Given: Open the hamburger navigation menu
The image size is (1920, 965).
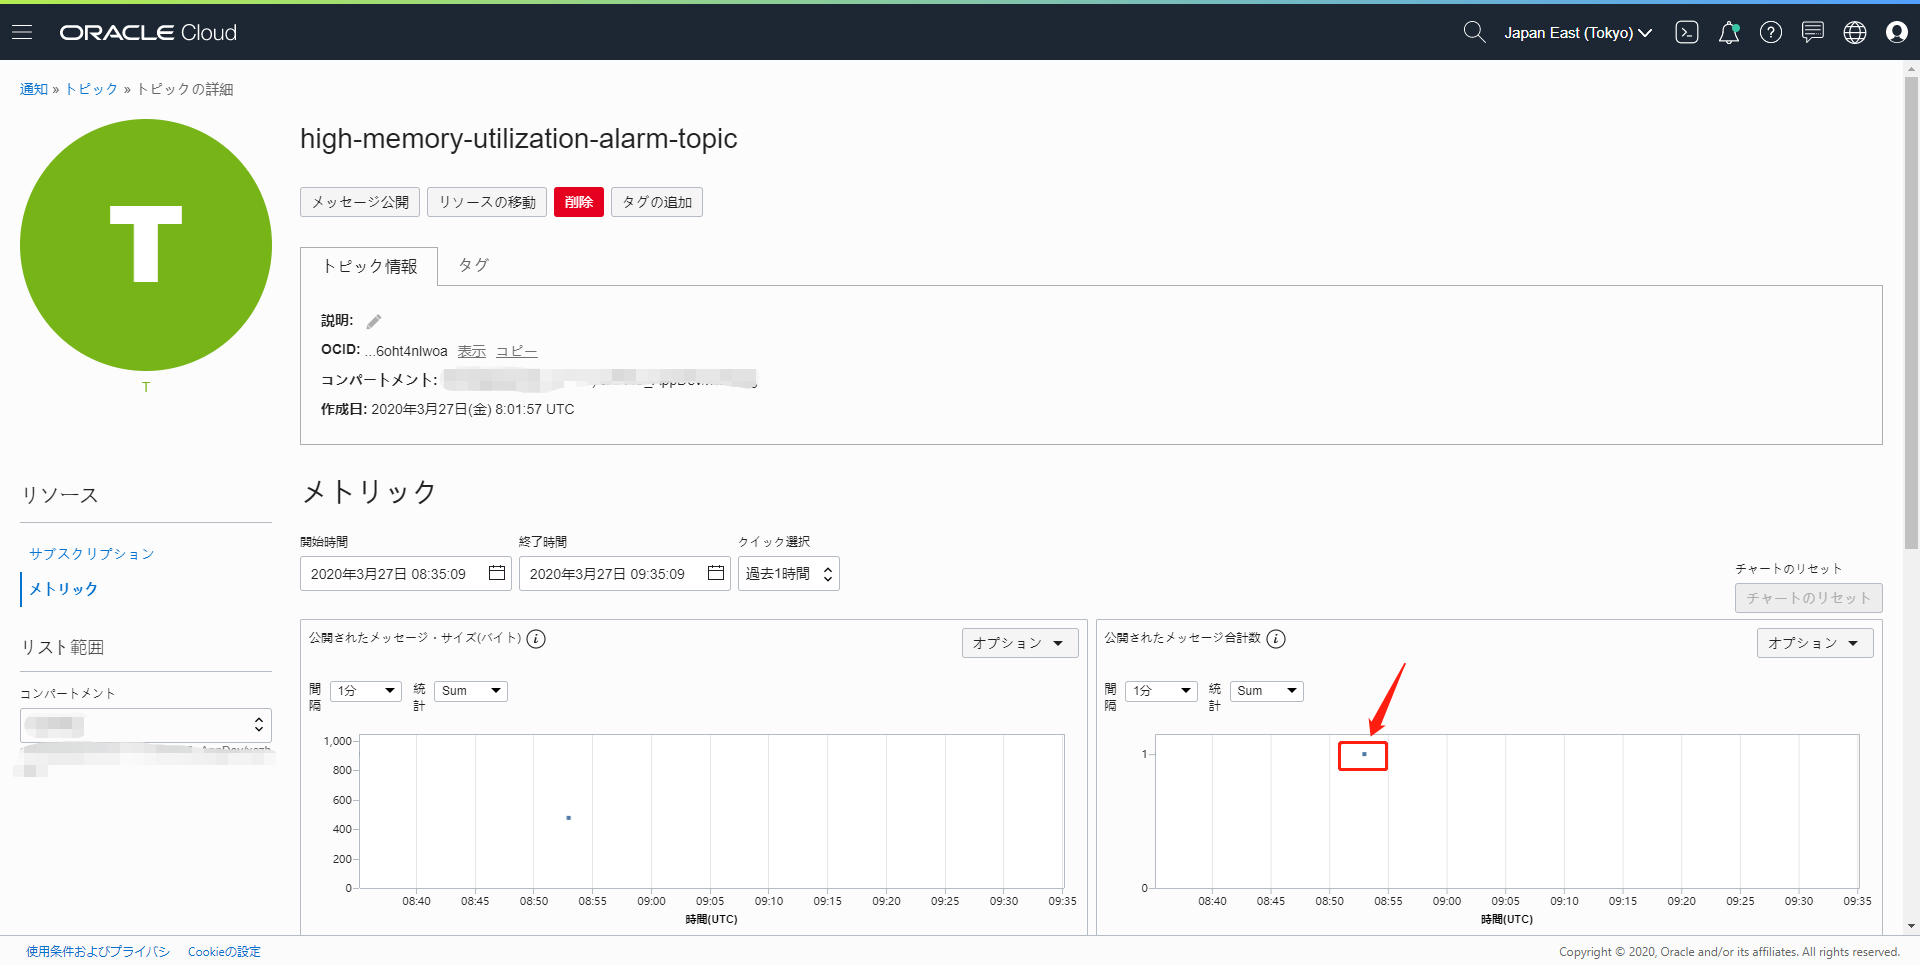Looking at the screenshot, I should tap(22, 32).
